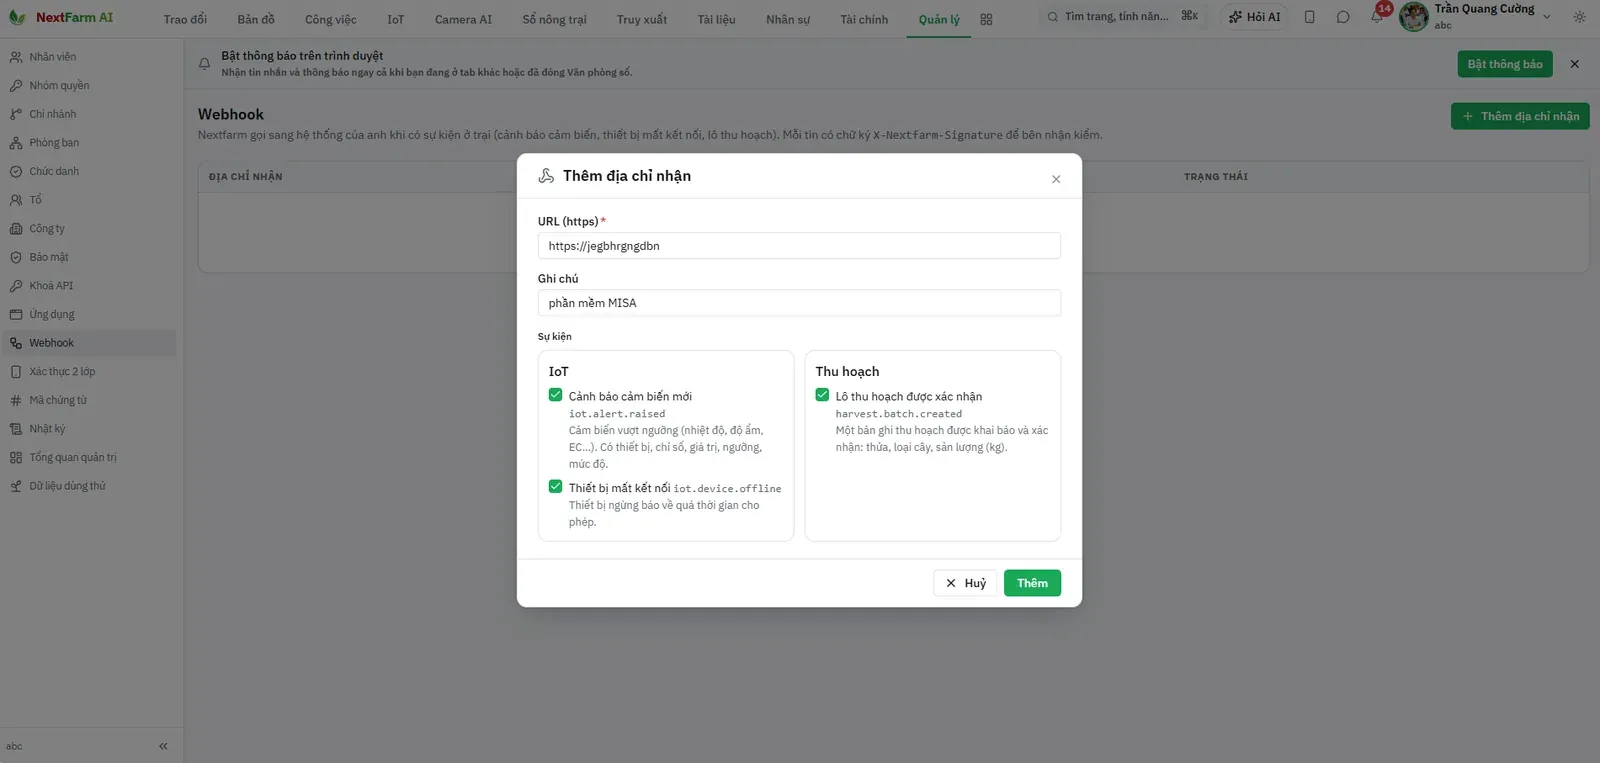Collapse the sidebar with double chevron
The image size is (1600, 763).
click(x=163, y=746)
